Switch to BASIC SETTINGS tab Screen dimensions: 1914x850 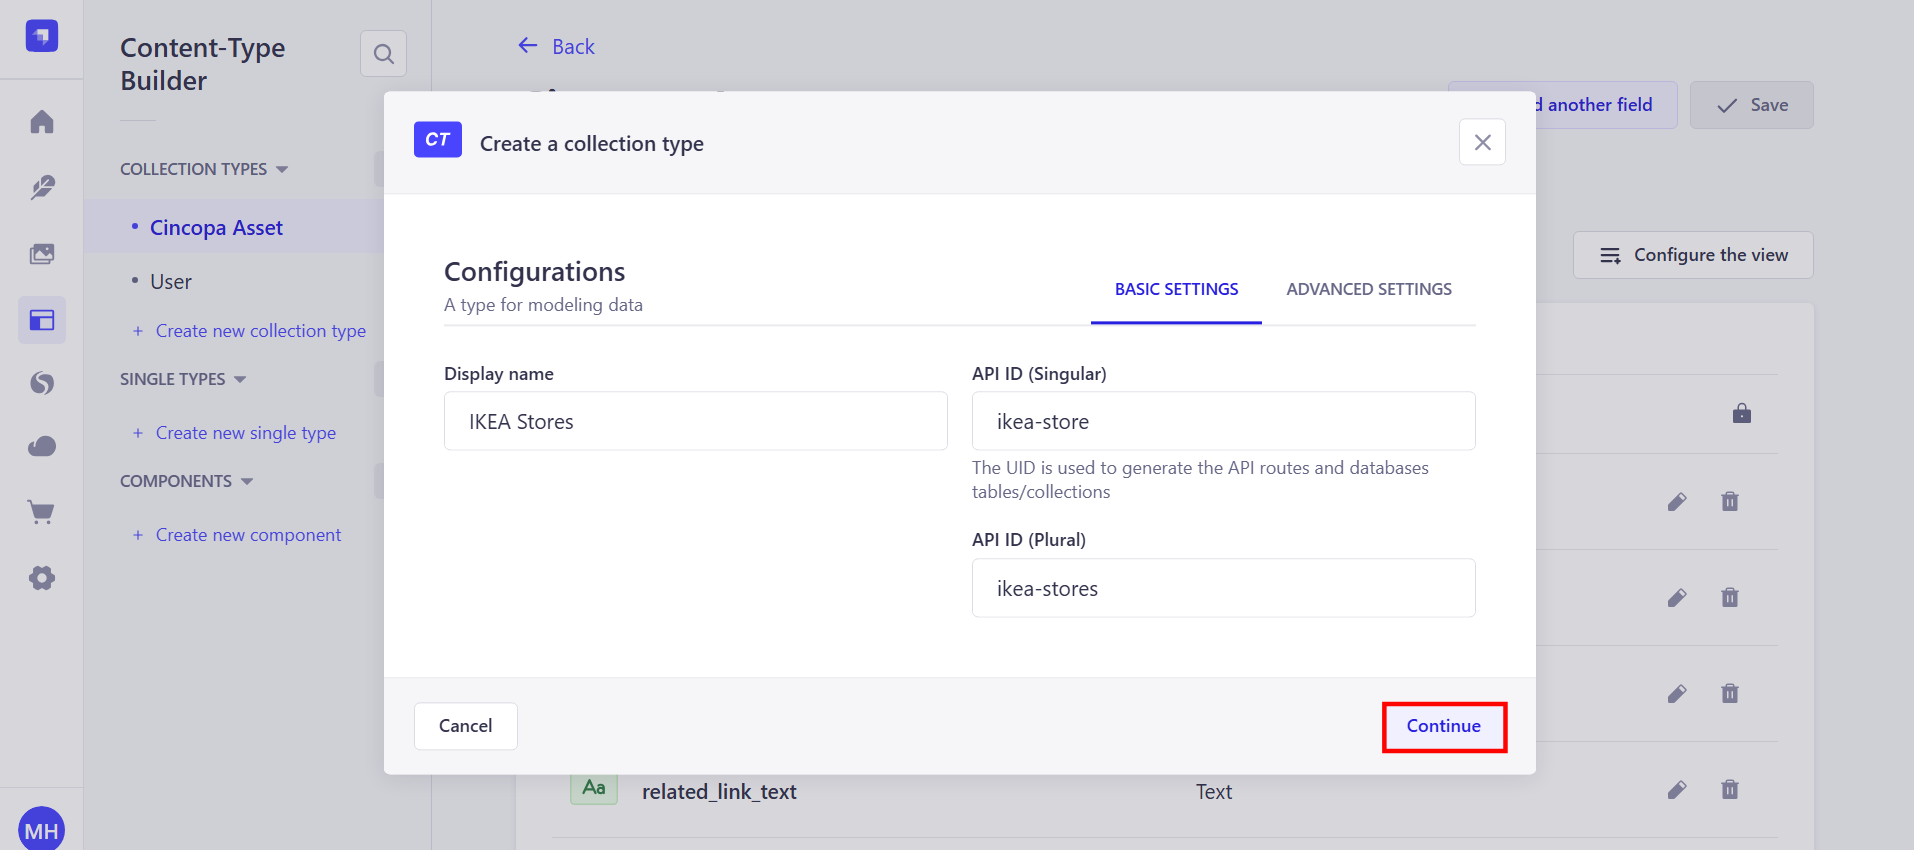pyautogui.click(x=1176, y=289)
